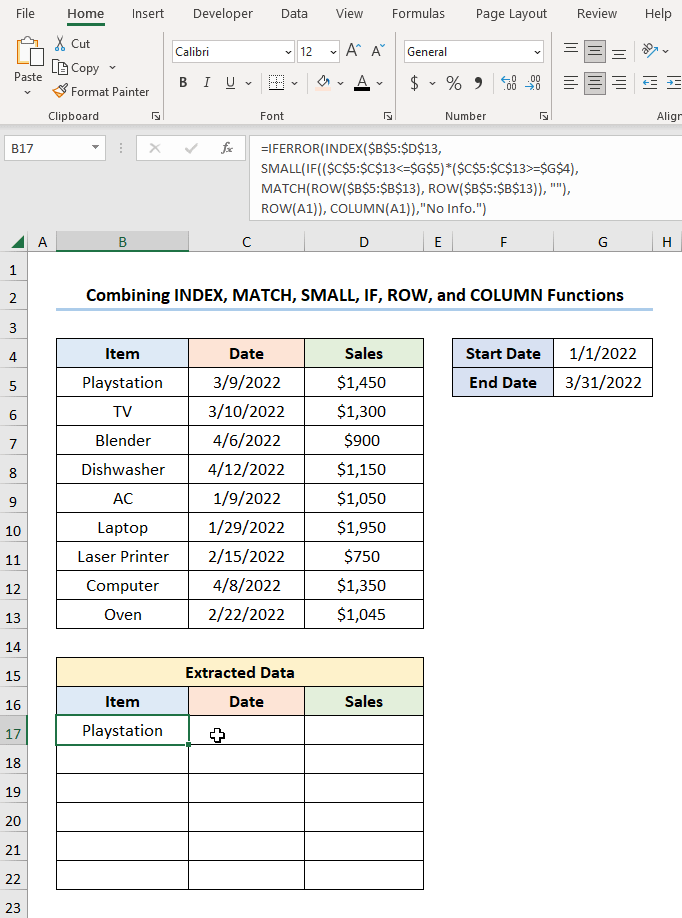682x918 pixels.
Task: Select row 10 header
Action: pyautogui.click(x=13, y=530)
